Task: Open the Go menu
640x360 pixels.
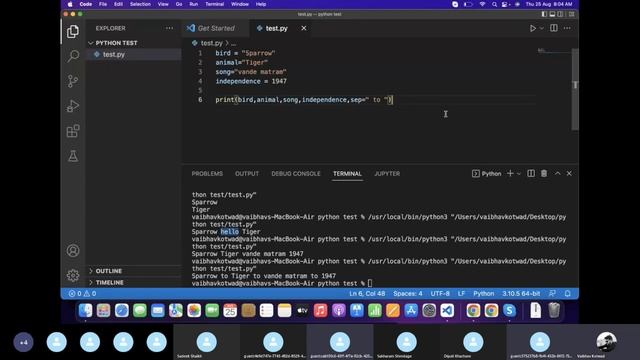Action: 179,4
